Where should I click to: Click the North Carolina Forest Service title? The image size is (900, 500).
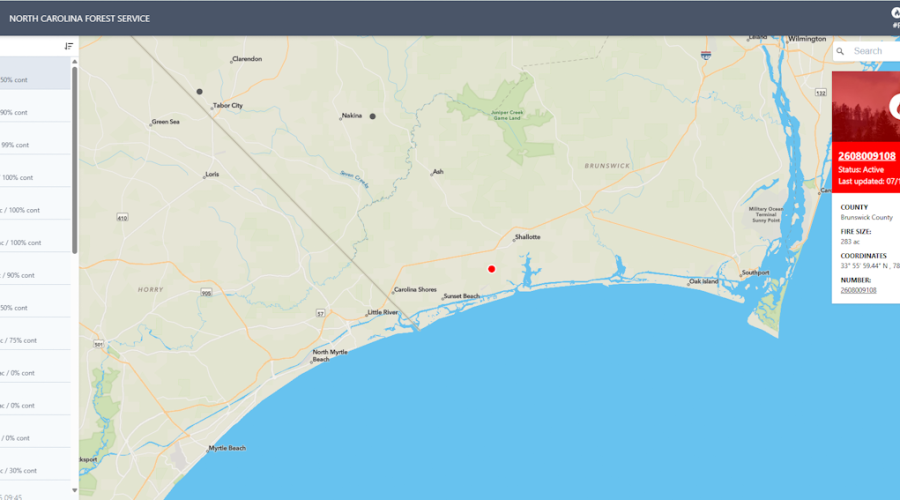[79, 18]
